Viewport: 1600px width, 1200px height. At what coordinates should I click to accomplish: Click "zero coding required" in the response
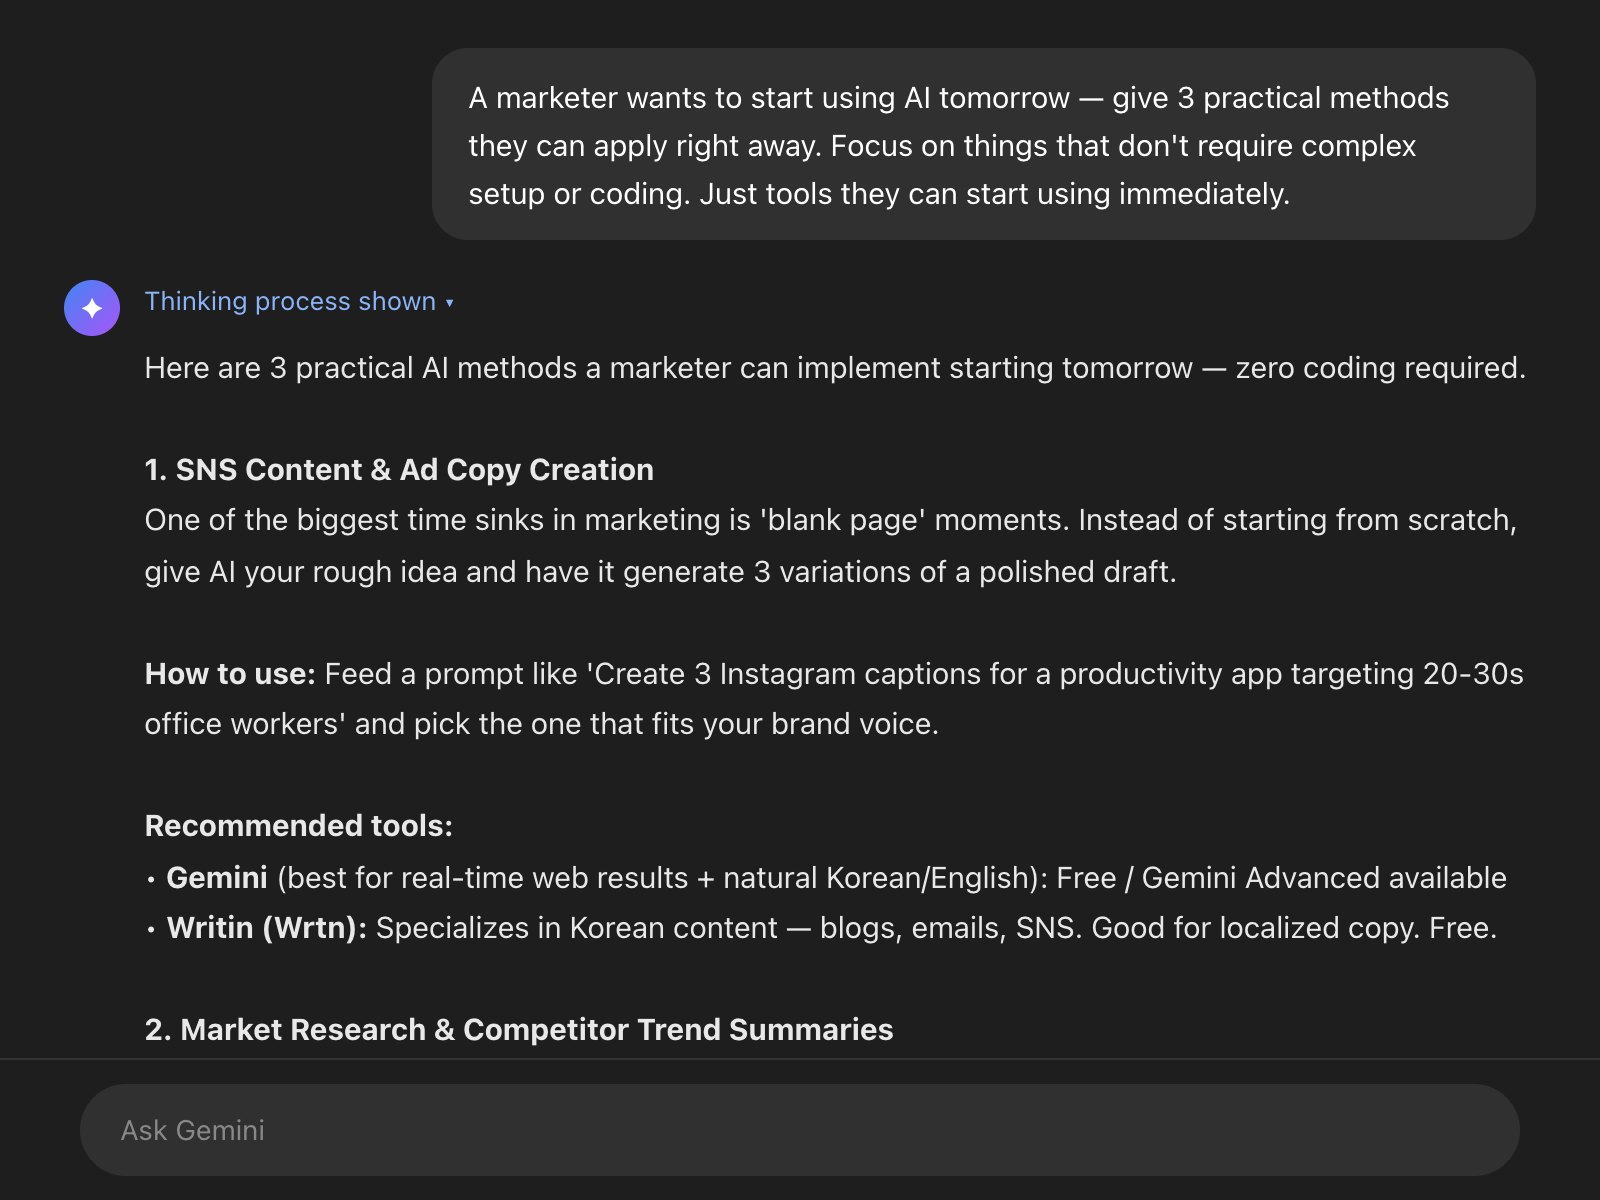1380,368
